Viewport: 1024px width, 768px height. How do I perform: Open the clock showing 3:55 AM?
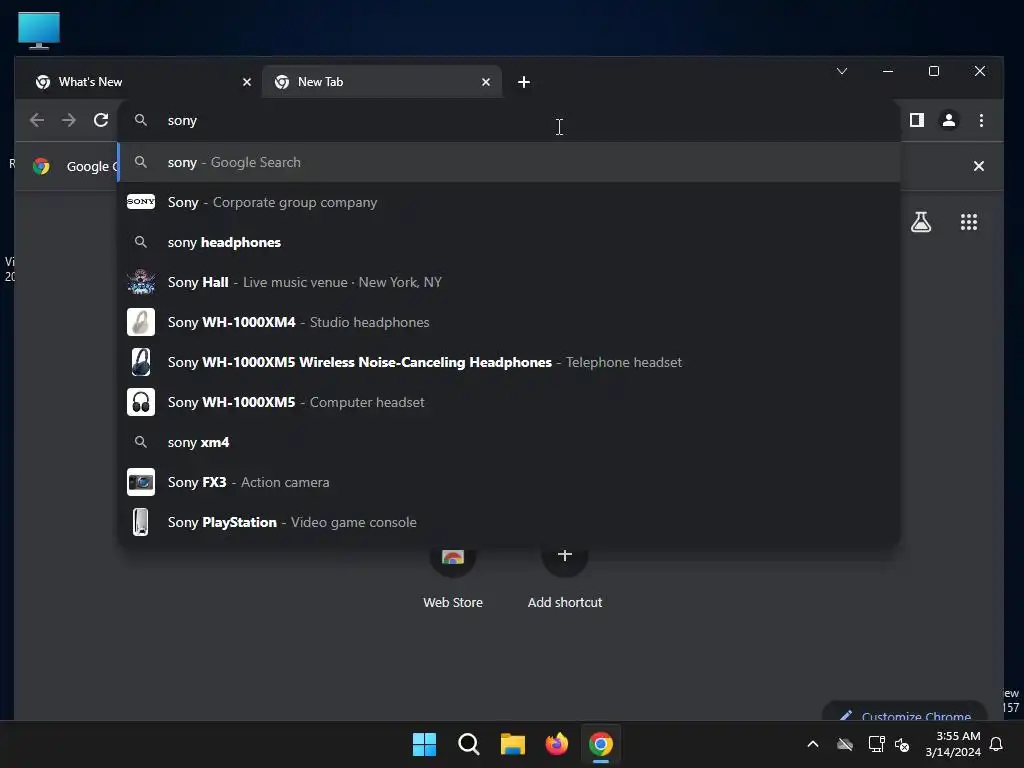953,744
